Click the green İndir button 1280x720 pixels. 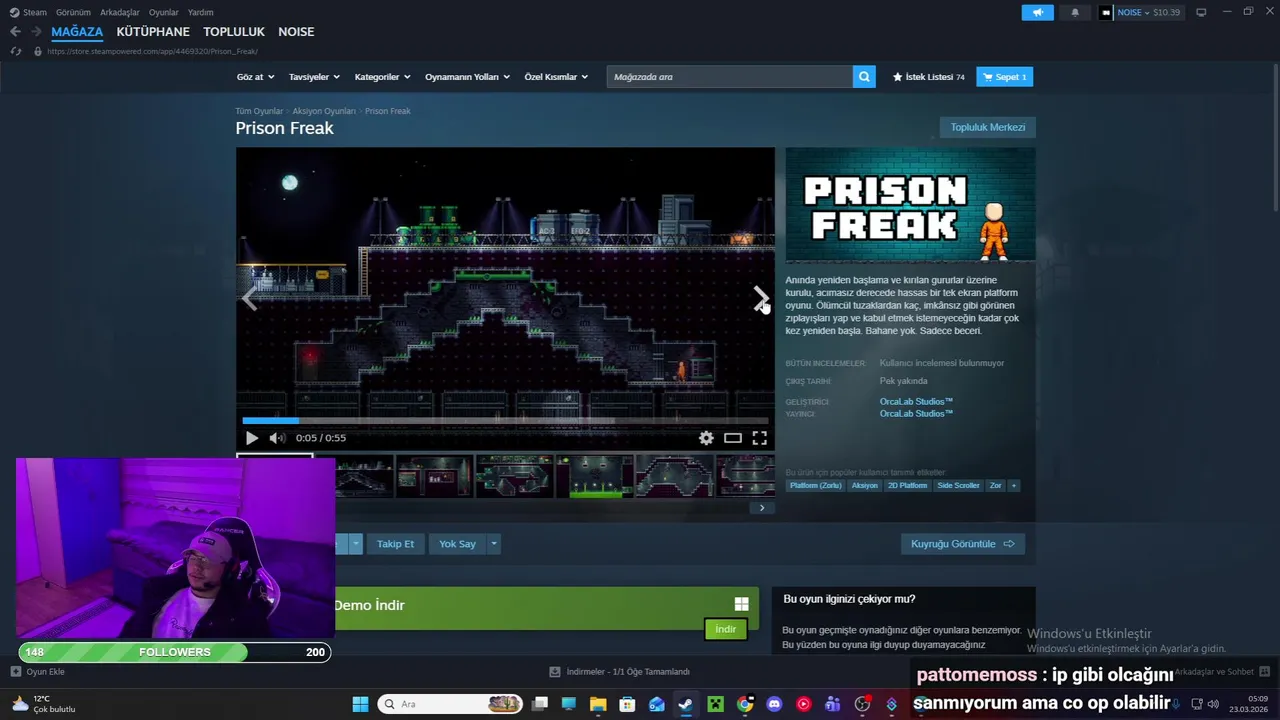click(726, 629)
